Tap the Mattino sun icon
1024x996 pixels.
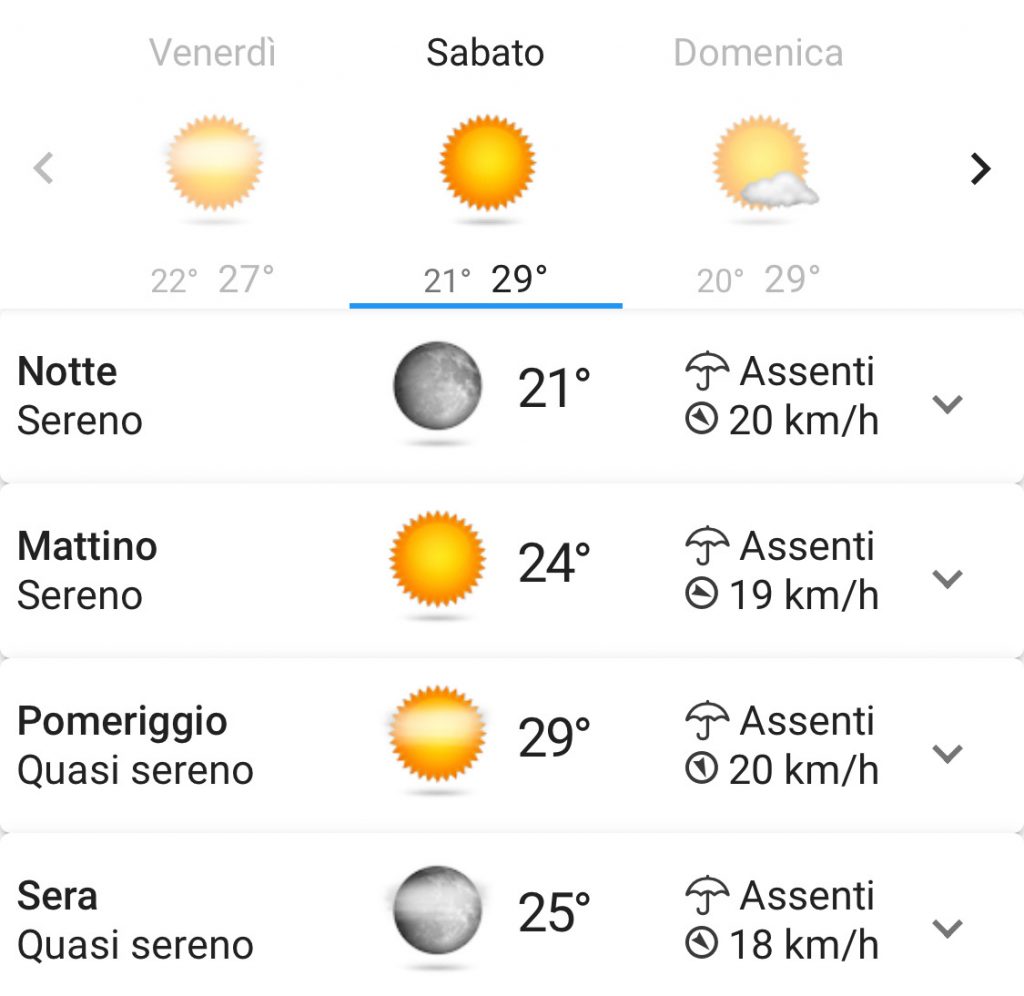[437, 560]
